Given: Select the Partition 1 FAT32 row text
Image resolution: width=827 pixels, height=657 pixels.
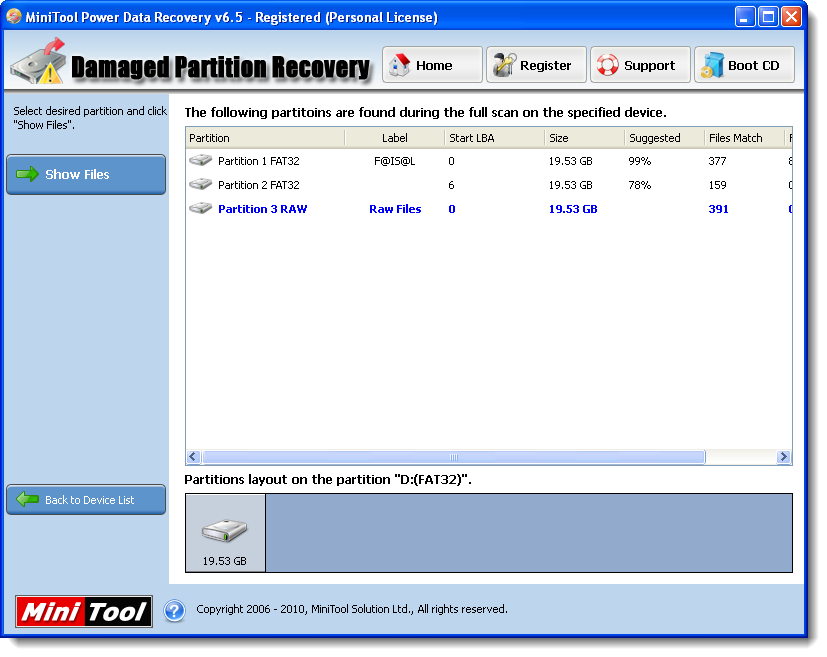Looking at the screenshot, I should pos(258,161).
